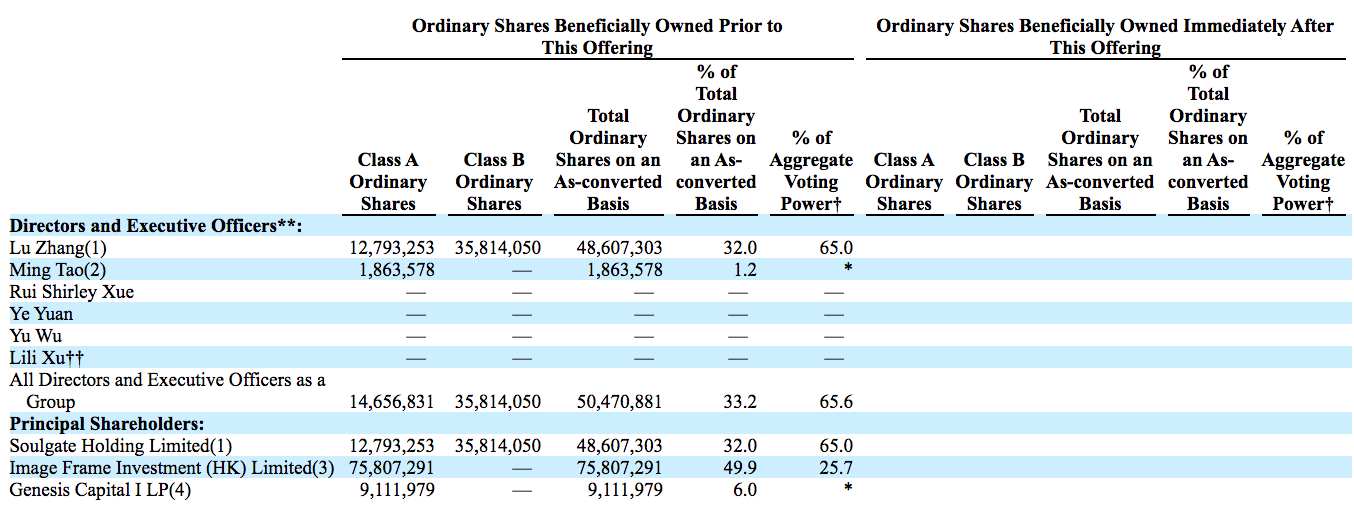Click the asterisk in Genesis Capital's voting power cell
Image resolution: width=1354 pixels, height=516 pixels.
coord(848,488)
